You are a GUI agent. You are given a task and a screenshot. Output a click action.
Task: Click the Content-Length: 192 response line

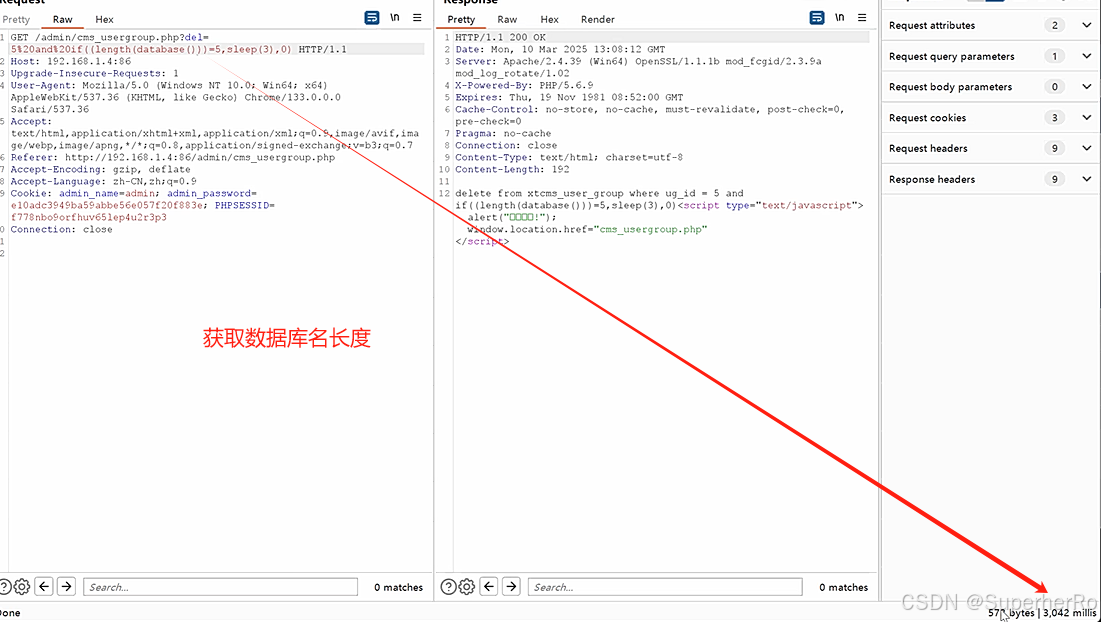pyautogui.click(x=512, y=169)
